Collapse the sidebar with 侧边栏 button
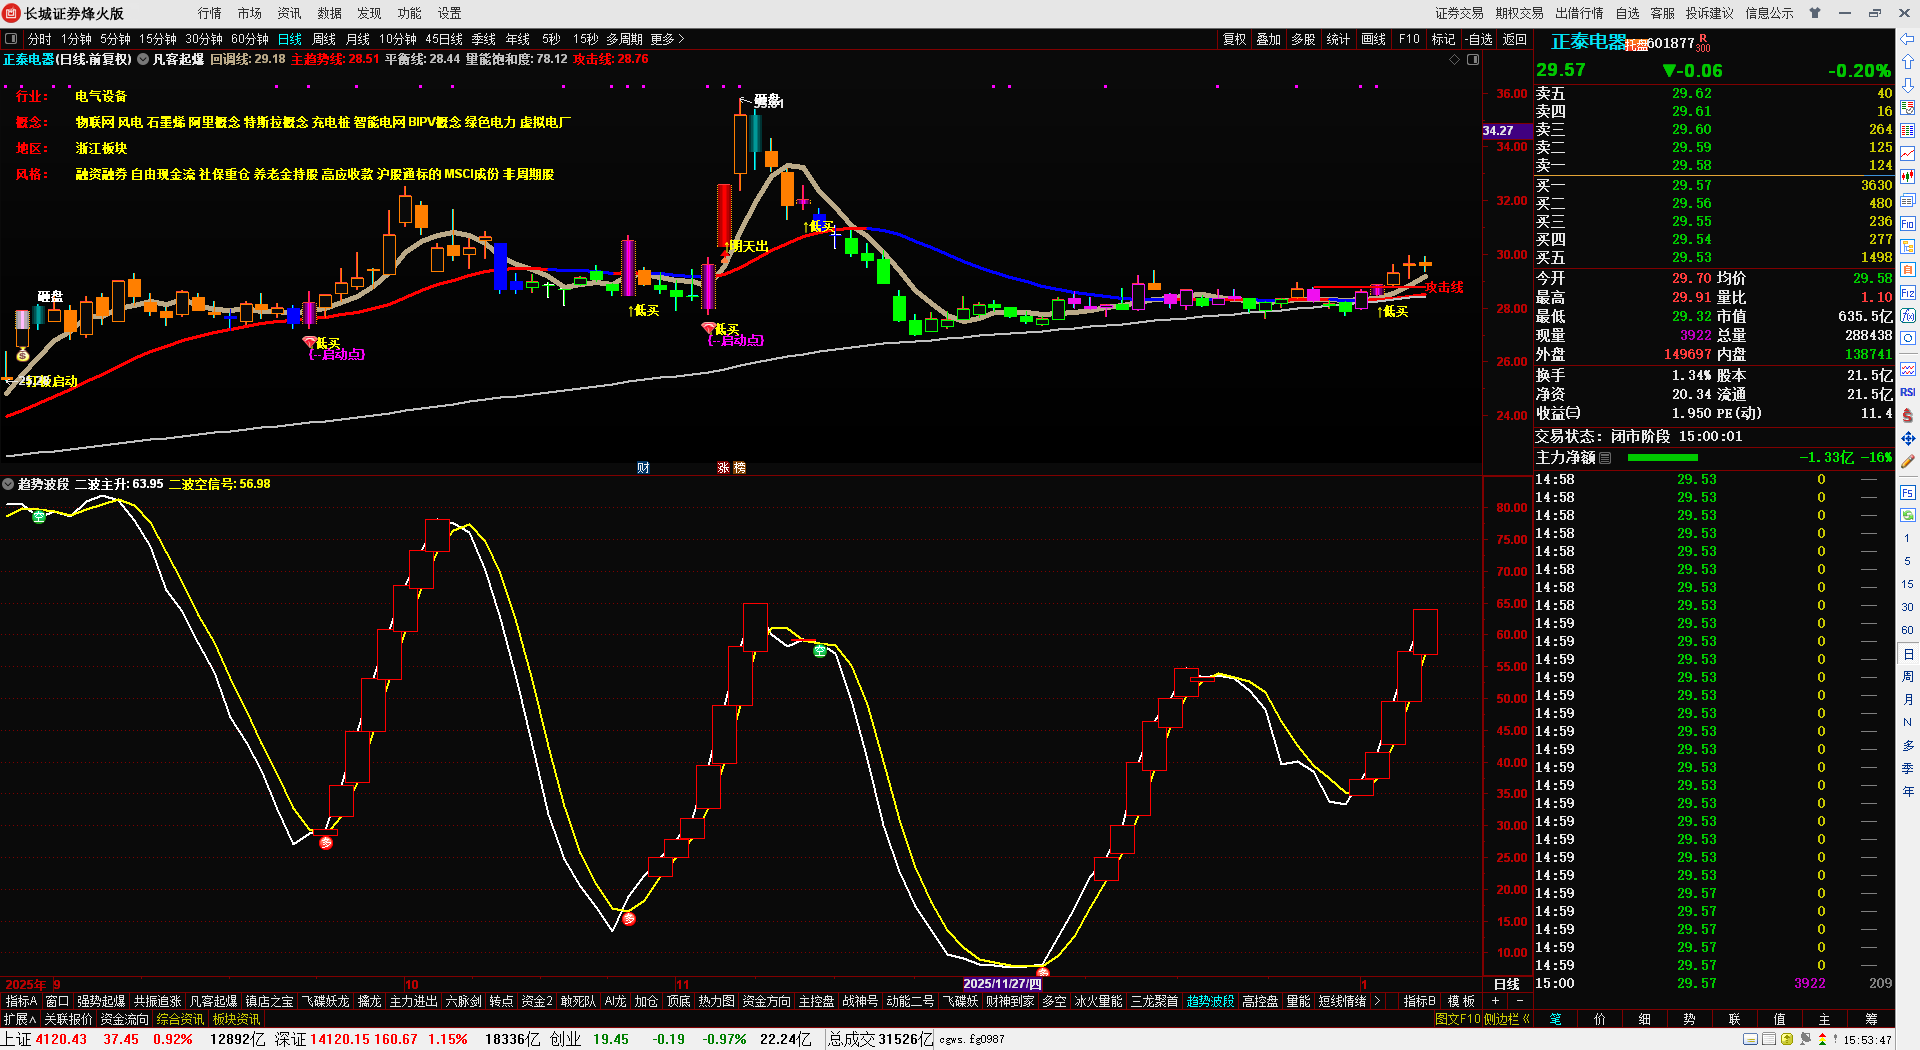 1506,1019
